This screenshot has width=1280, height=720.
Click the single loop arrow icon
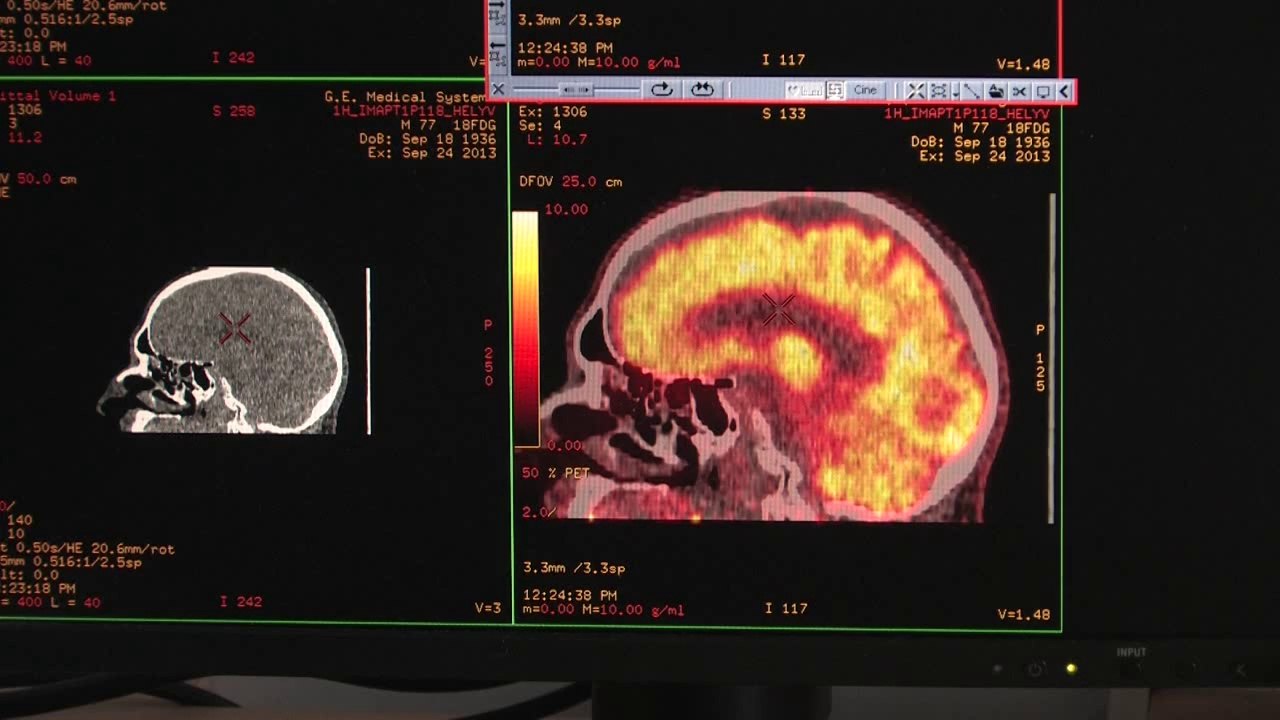click(x=661, y=90)
